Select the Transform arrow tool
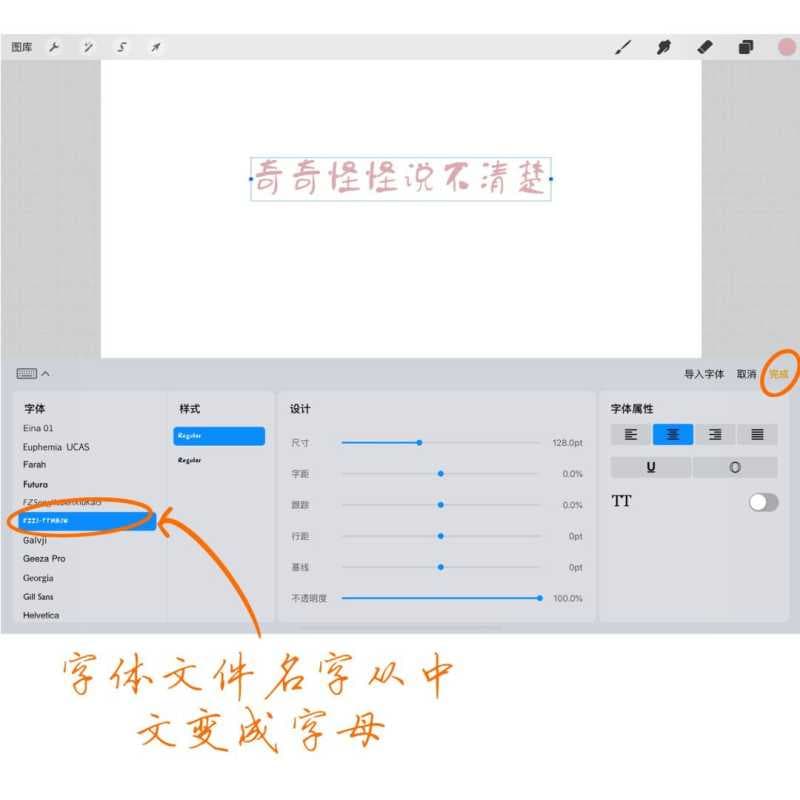 point(154,46)
